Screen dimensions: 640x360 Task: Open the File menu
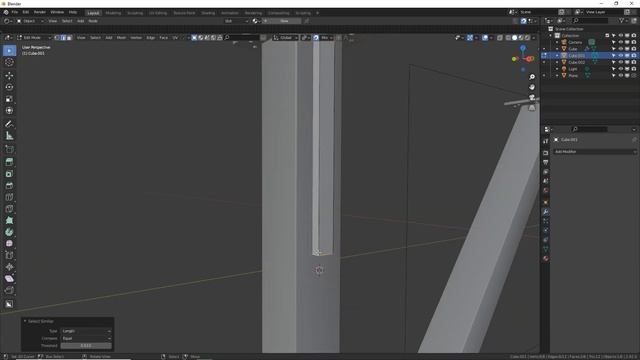coord(15,12)
